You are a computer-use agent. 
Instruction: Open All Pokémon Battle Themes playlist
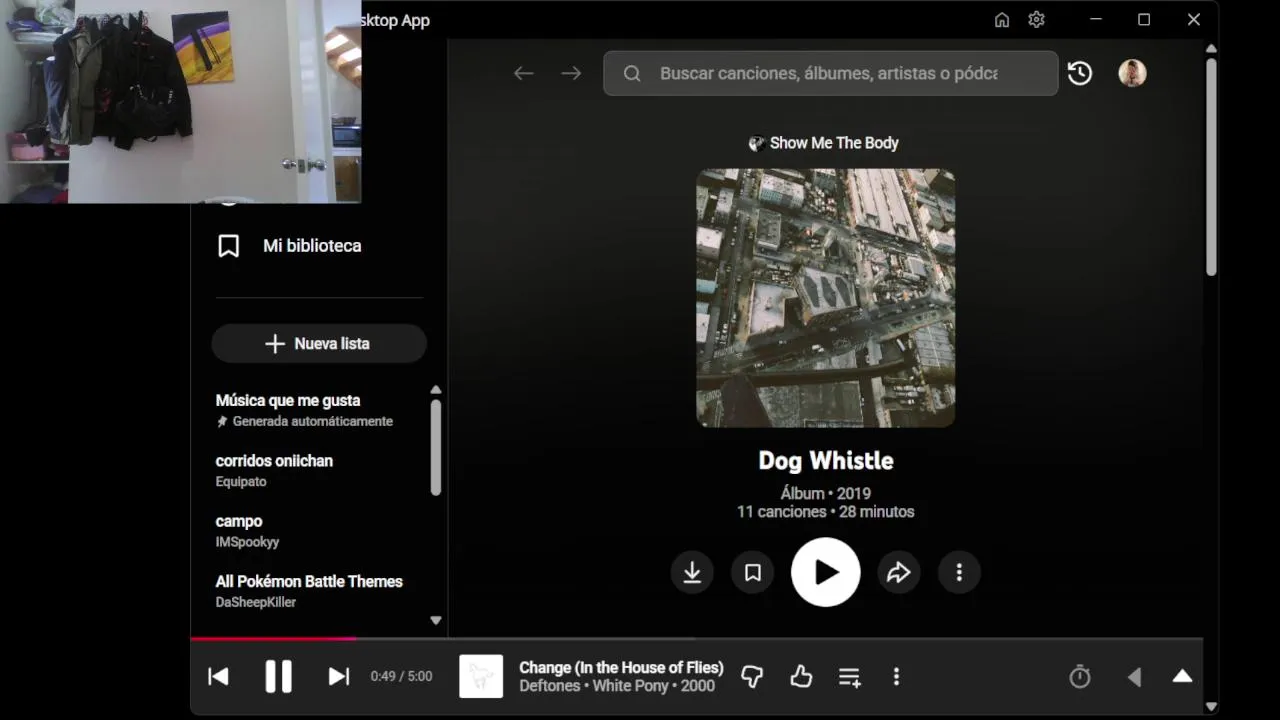[x=309, y=581]
